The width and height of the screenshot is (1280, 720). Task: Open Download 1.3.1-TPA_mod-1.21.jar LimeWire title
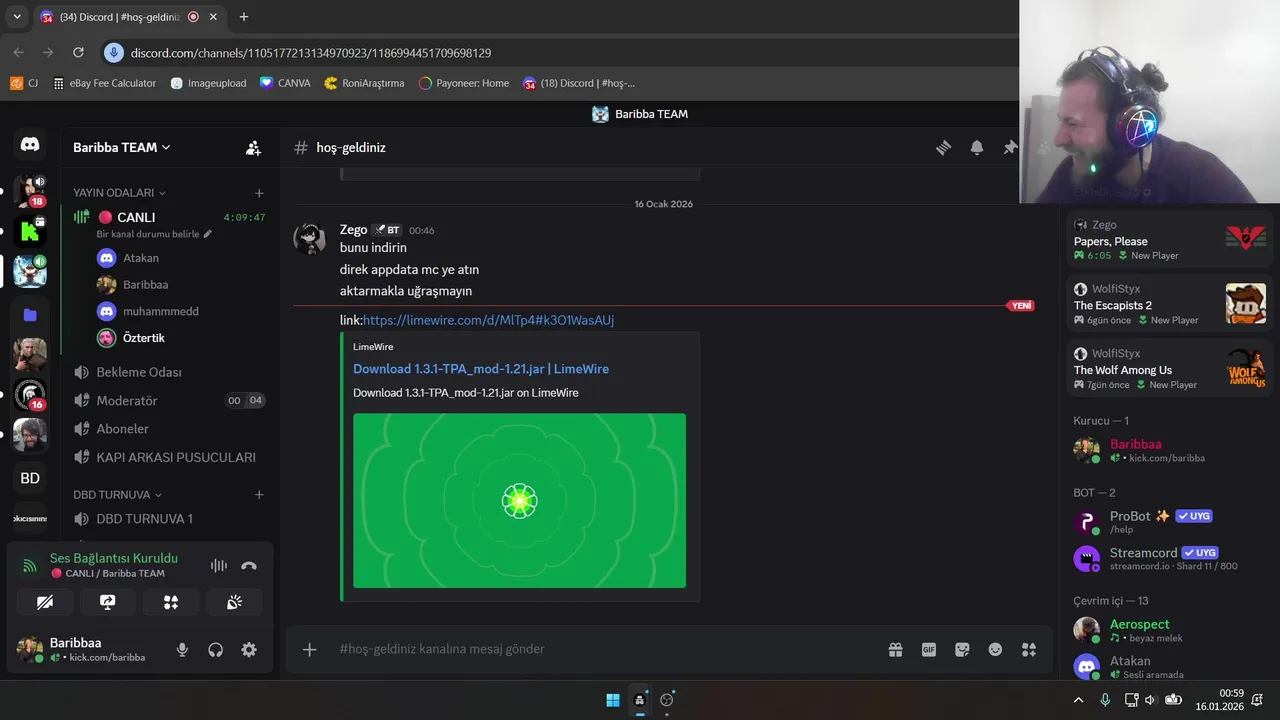481,369
